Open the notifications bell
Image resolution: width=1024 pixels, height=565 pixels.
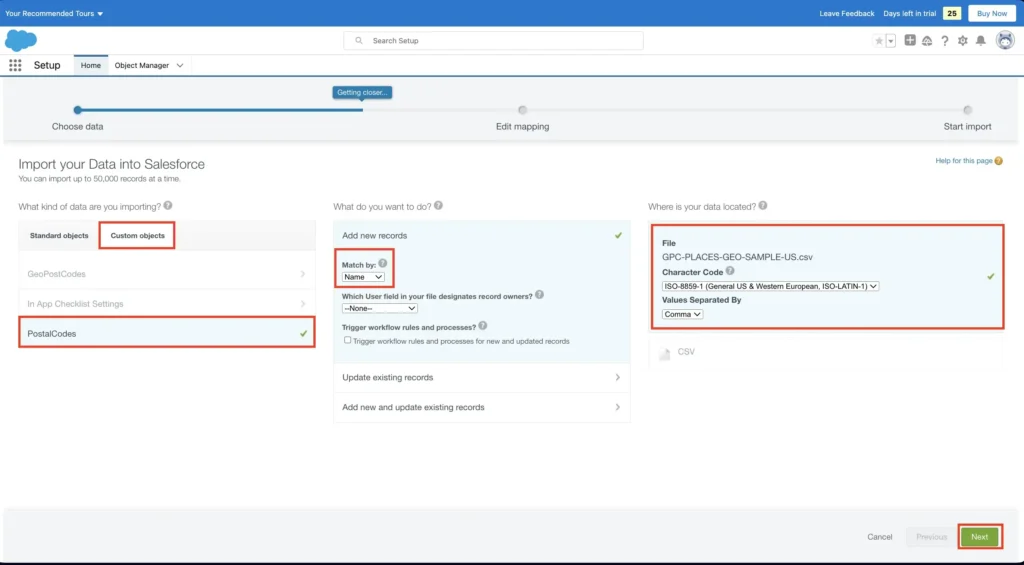click(x=980, y=40)
